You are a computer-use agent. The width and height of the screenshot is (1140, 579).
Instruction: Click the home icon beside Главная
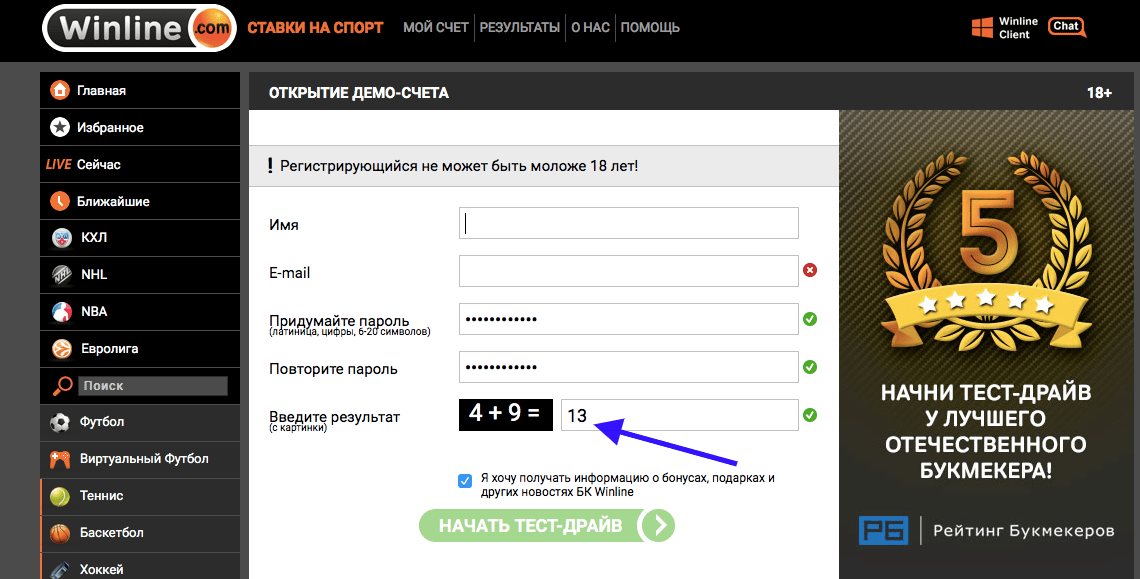pos(60,90)
